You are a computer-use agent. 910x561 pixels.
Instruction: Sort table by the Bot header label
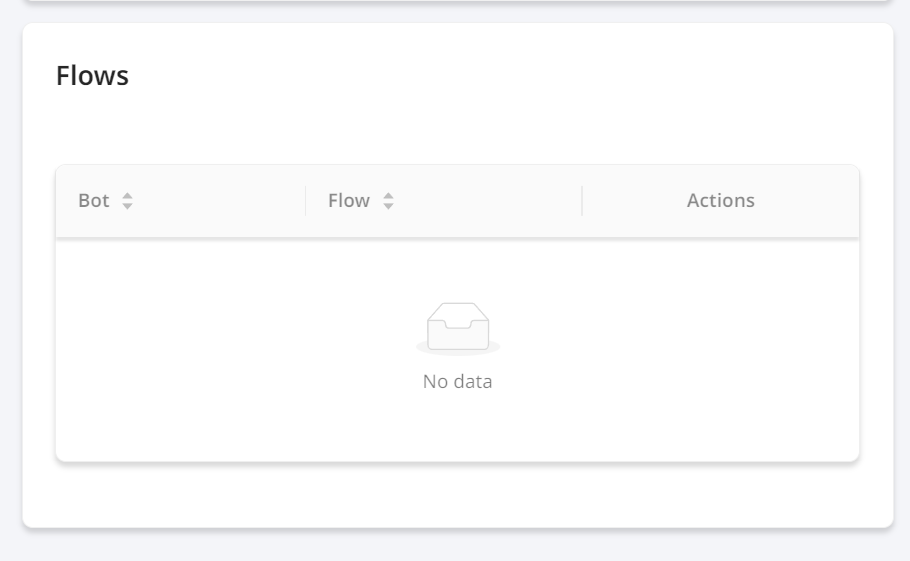(93, 201)
